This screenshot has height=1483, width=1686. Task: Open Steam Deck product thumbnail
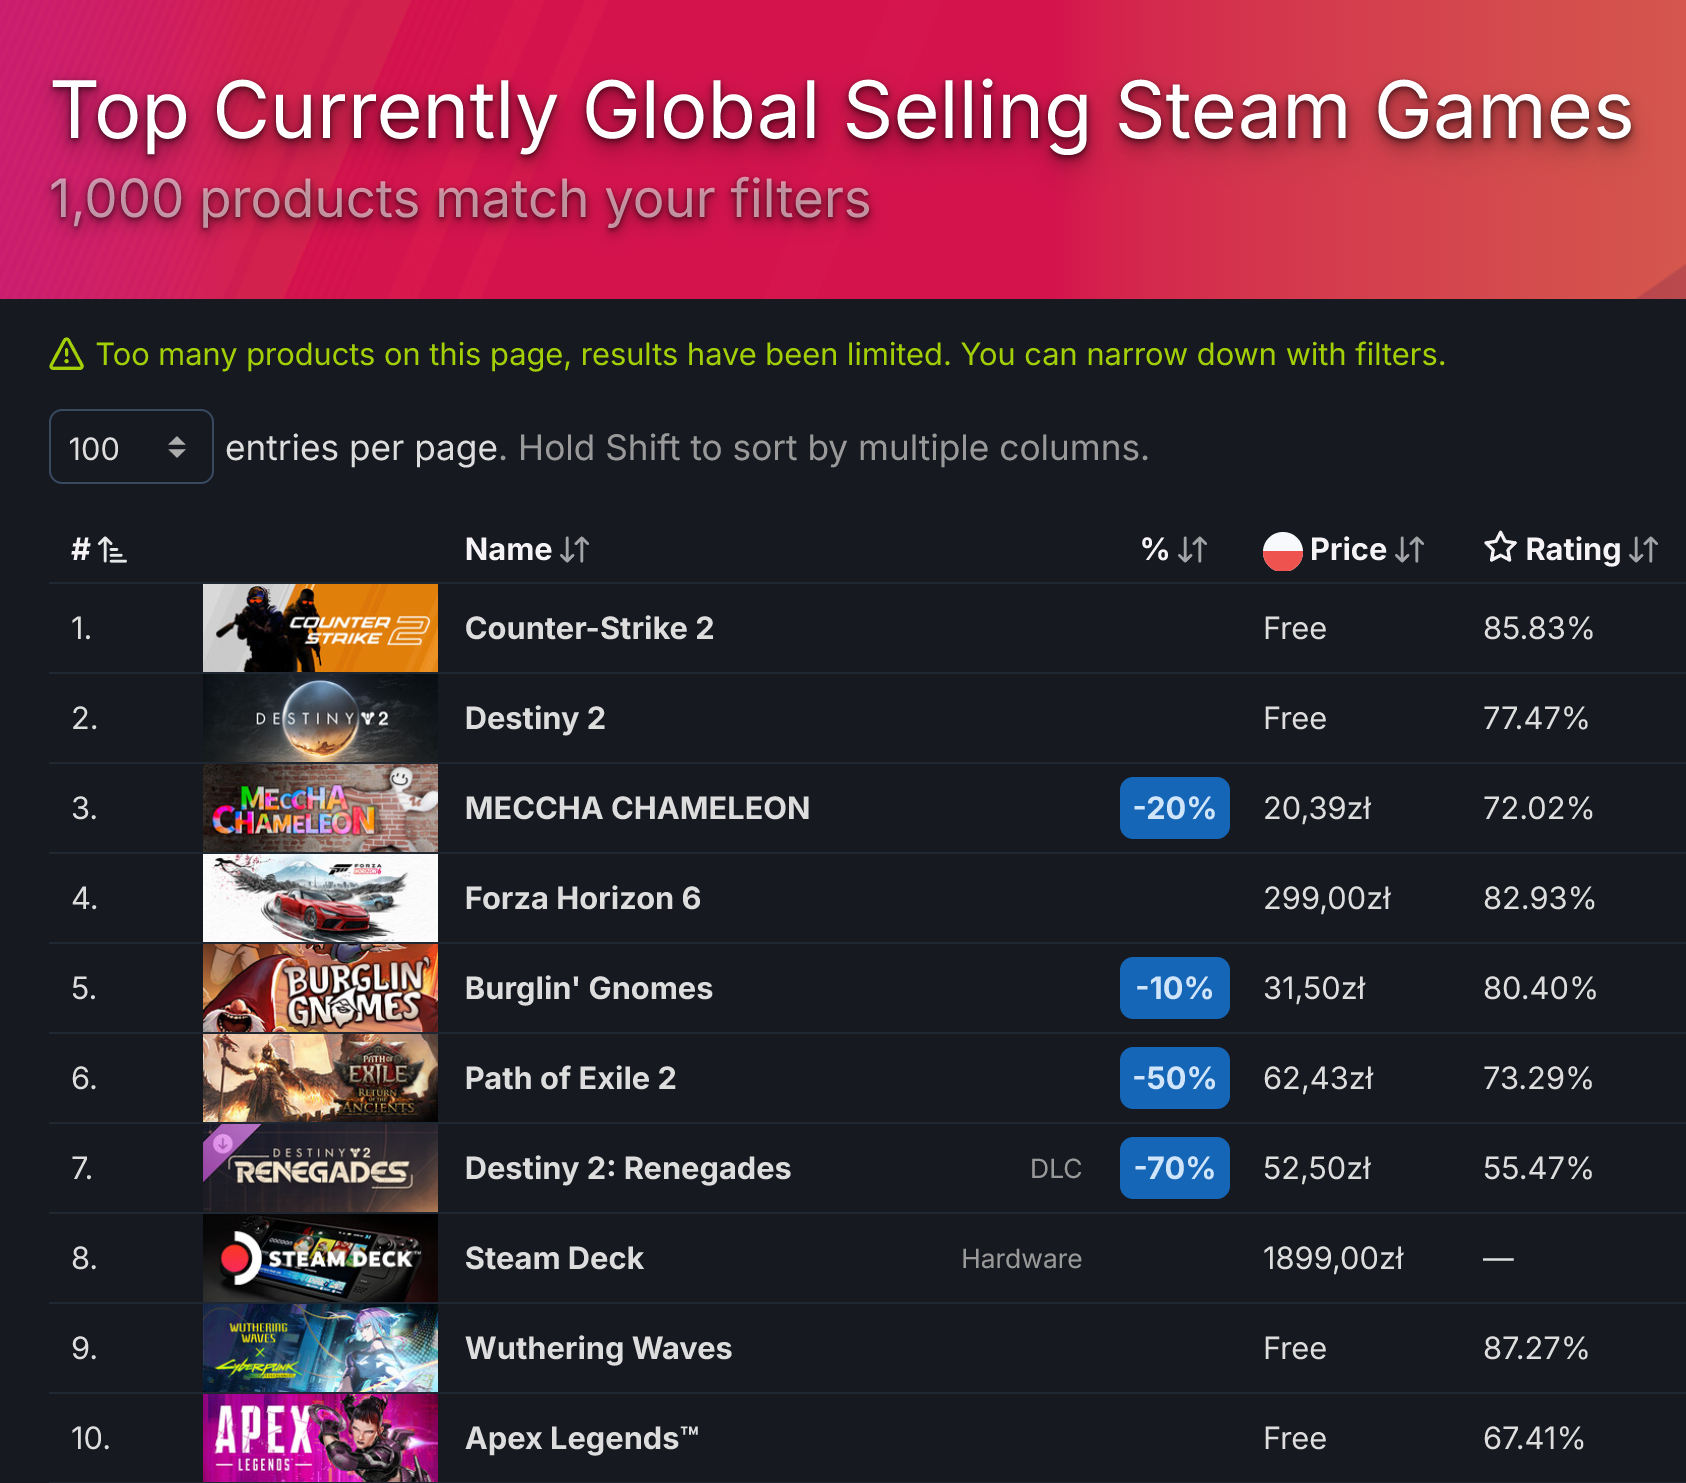coord(320,1258)
